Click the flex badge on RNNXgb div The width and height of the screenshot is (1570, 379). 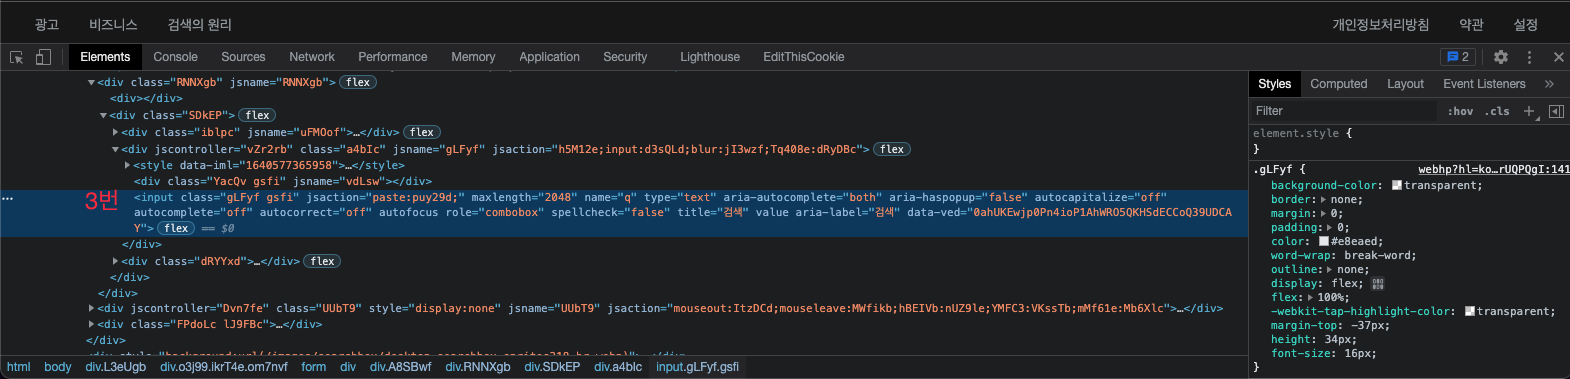pyautogui.click(x=358, y=82)
